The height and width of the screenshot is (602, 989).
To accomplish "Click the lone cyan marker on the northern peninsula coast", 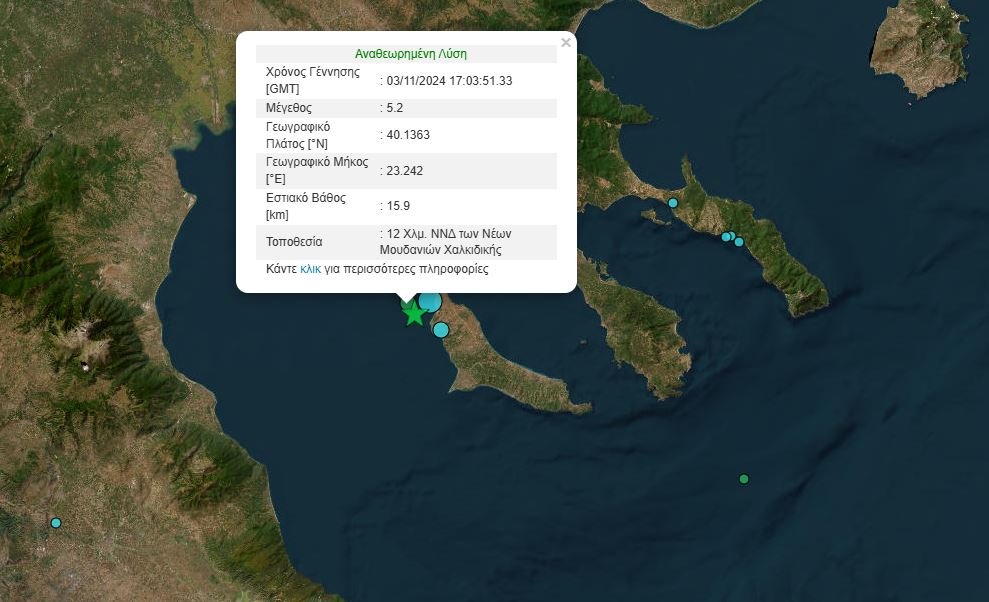I will [673, 203].
